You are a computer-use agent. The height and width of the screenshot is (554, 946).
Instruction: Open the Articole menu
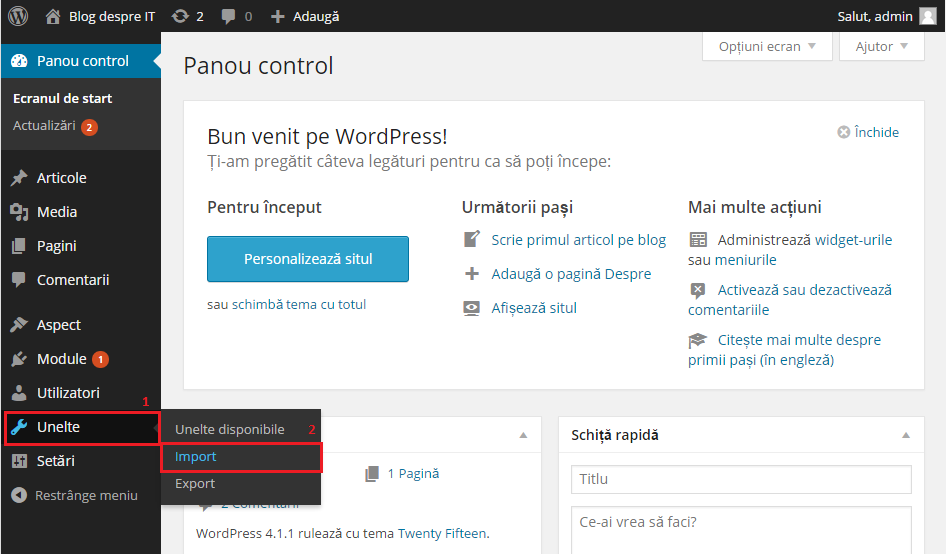[x=80, y=178]
